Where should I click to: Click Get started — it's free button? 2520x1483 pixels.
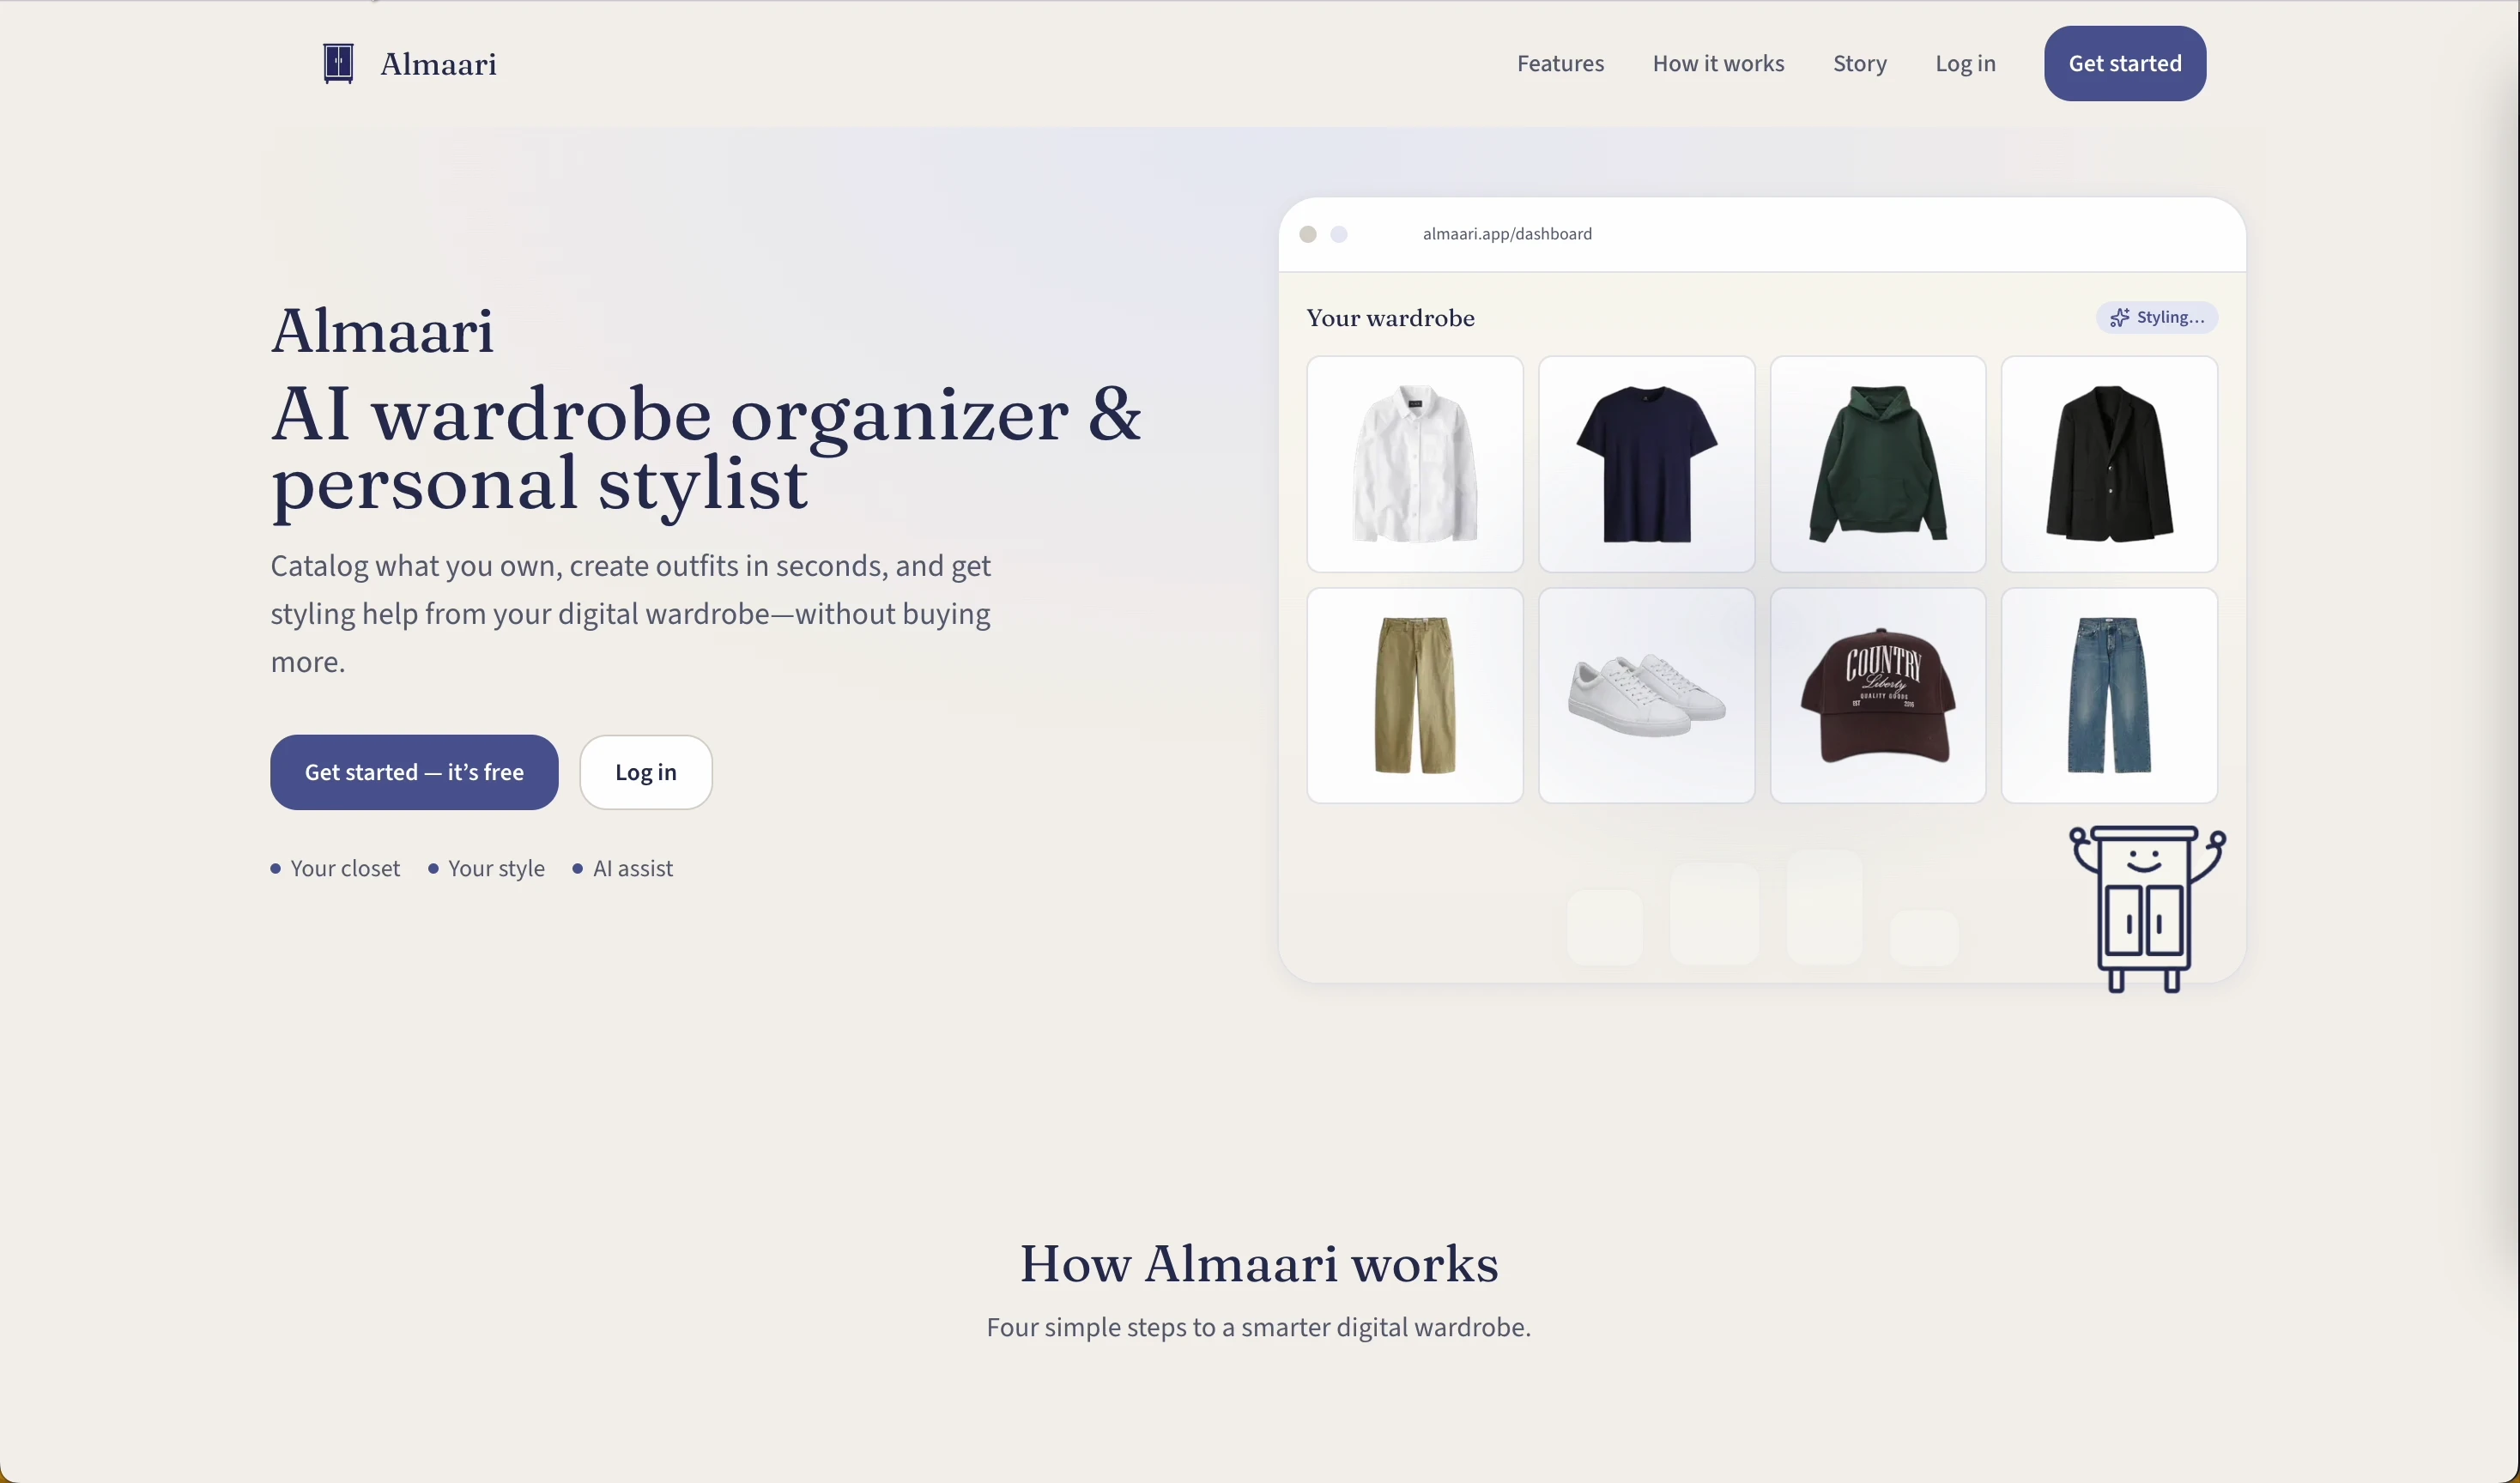414,772
